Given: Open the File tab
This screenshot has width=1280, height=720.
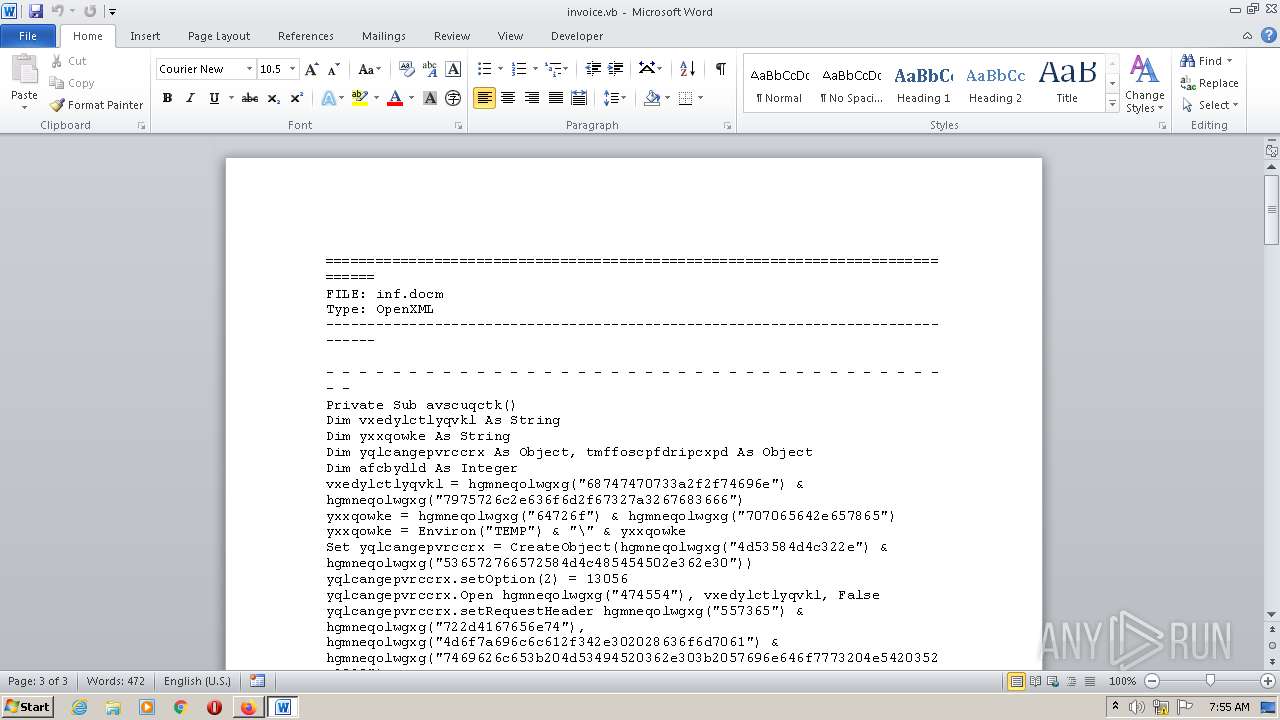Looking at the screenshot, I should pos(28,36).
